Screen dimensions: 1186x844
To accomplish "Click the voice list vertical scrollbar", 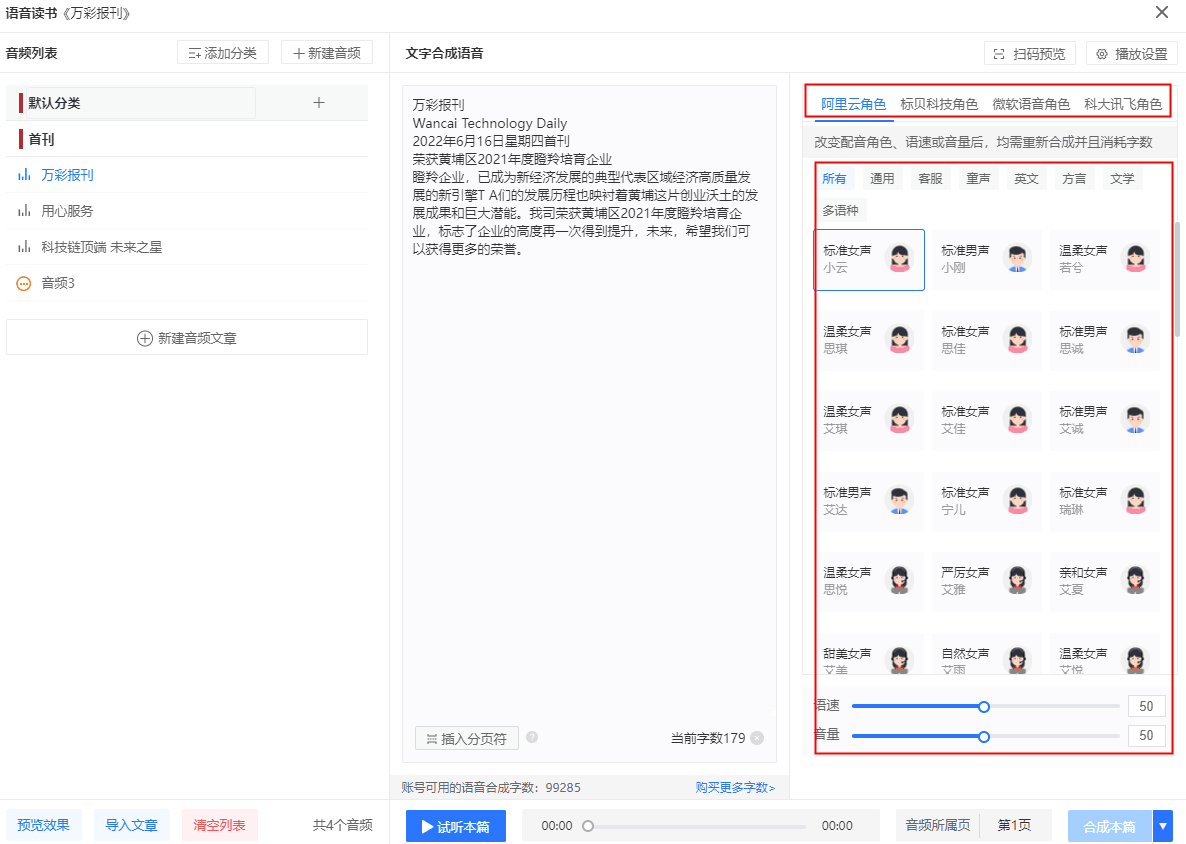I will tap(1176, 280).
